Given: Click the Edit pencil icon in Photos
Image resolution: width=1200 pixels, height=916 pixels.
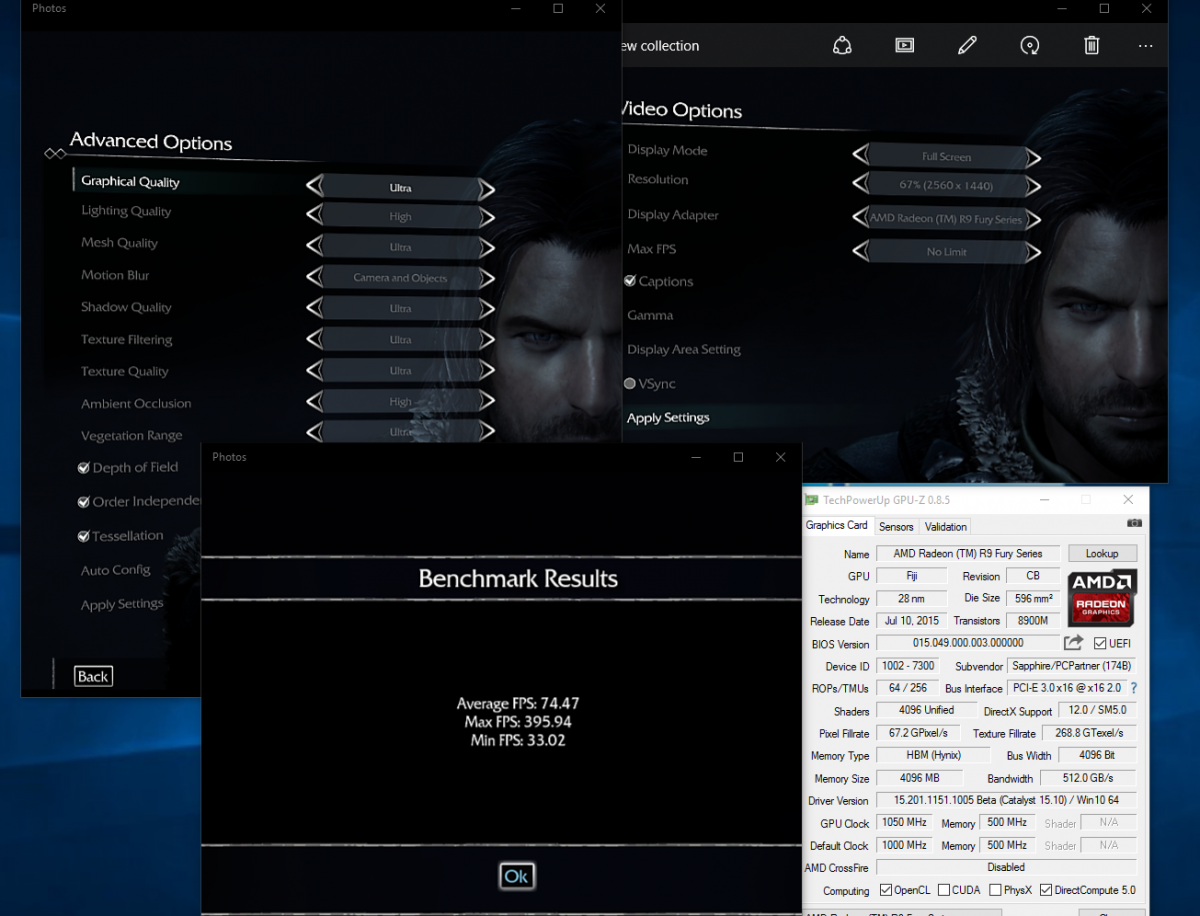Looking at the screenshot, I should tap(967, 45).
